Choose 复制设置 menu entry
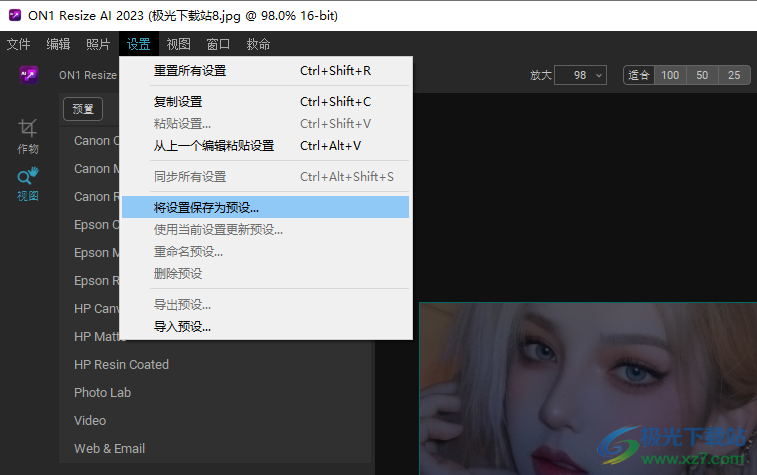757x475 pixels. click(266, 102)
